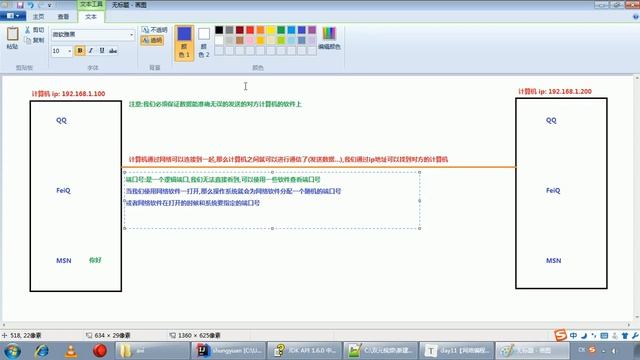Select the 颜色 2 background color box
The width and height of the screenshot is (640, 360).
[204, 42]
